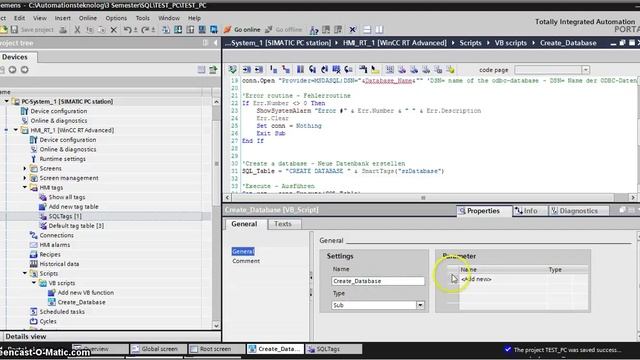Select Comment in properties navigation
640x360 pixels.
[x=246, y=261]
